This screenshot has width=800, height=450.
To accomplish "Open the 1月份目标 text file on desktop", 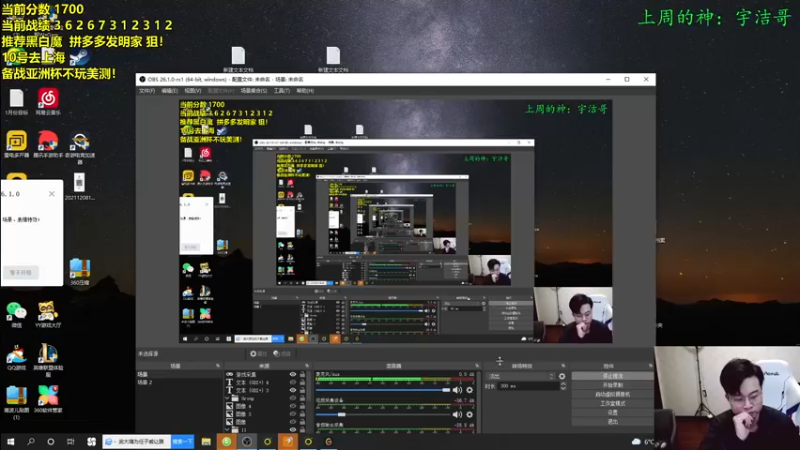I will coord(16,101).
